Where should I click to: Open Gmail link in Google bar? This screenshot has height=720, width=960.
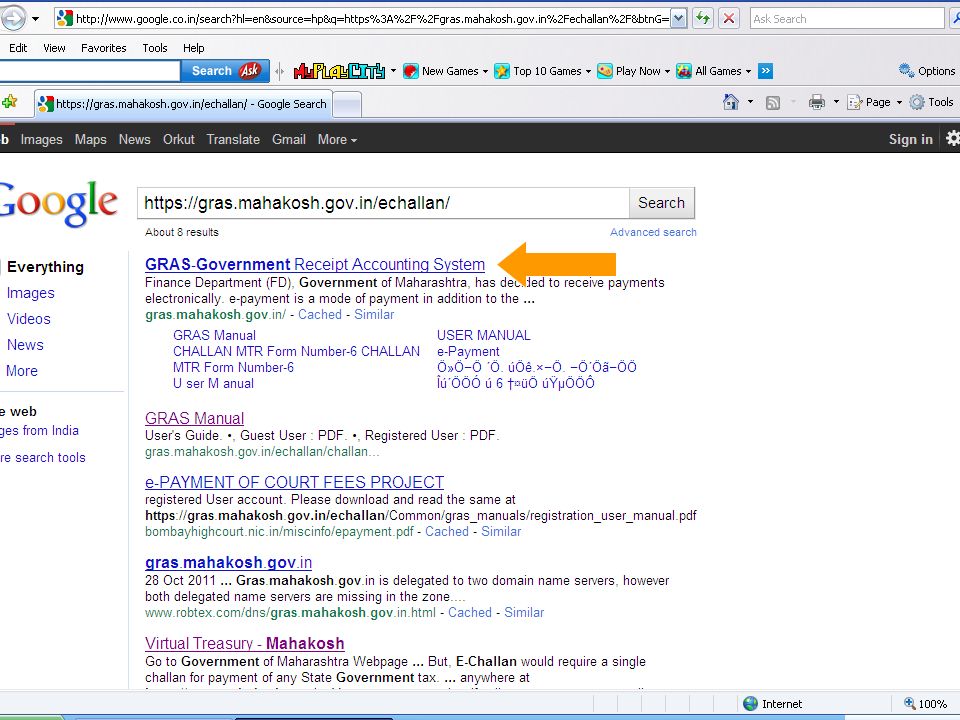(x=289, y=140)
